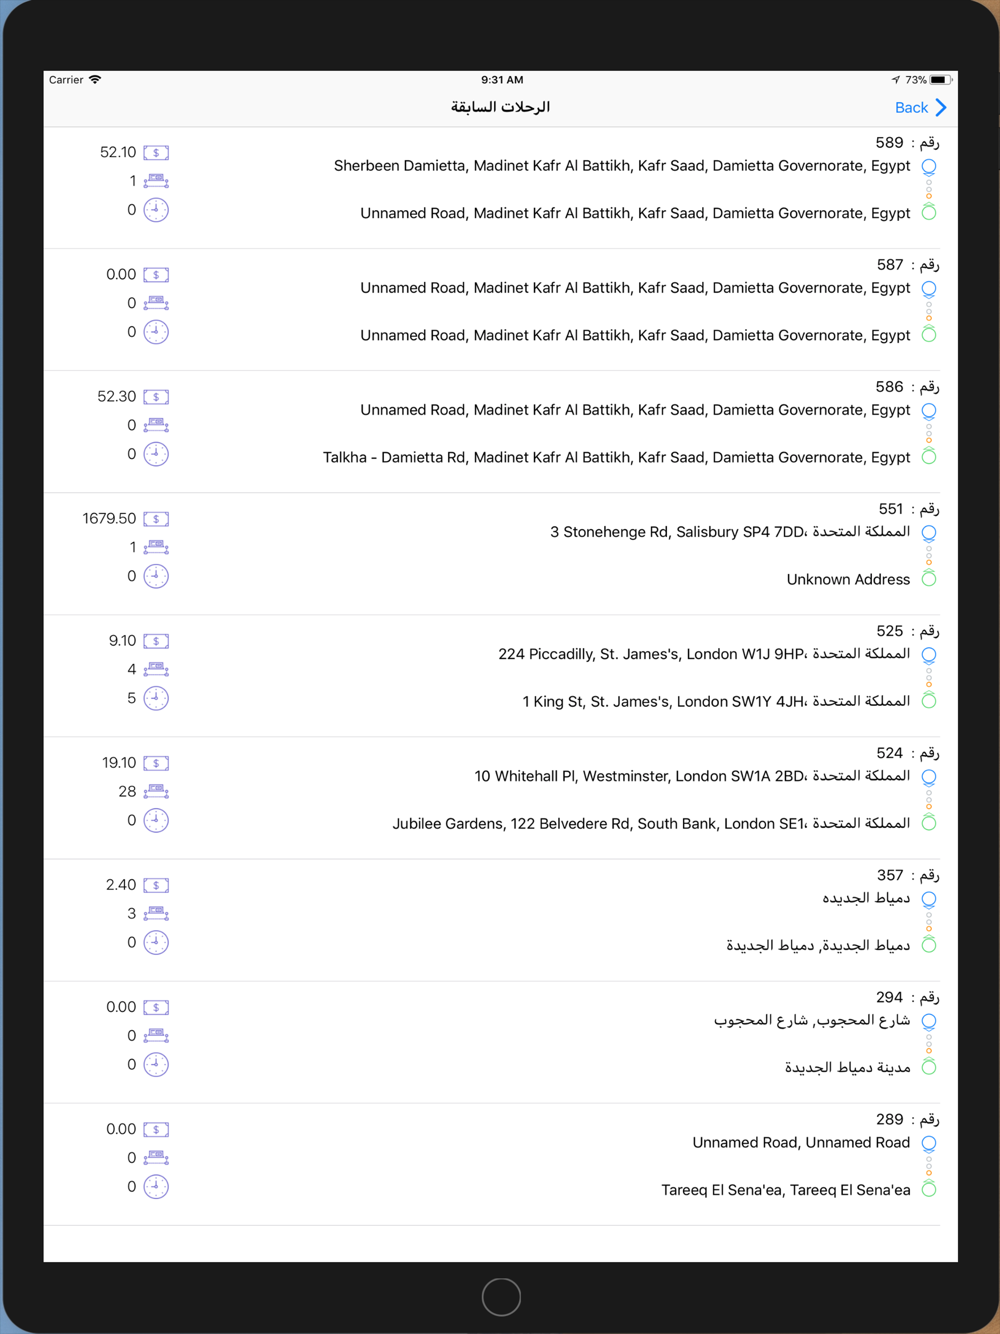Tap the Back button
Image resolution: width=1000 pixels, height=1334 pixels.
click(x=920, y=107)
